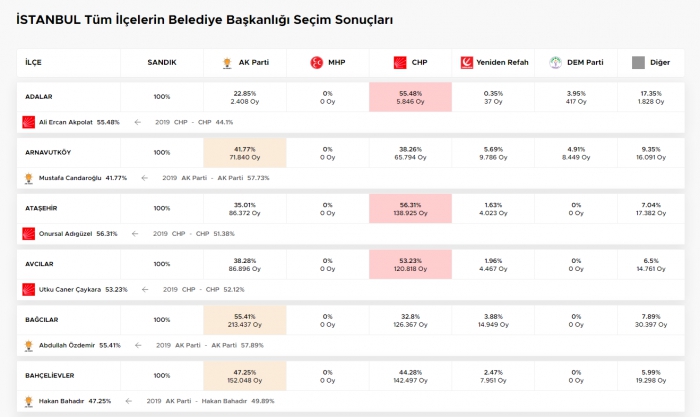Image resolution: width=700 pixels, height=417 pixels.
Task: Click the DEM Parti logo in the header
Action: coord(557,62)
